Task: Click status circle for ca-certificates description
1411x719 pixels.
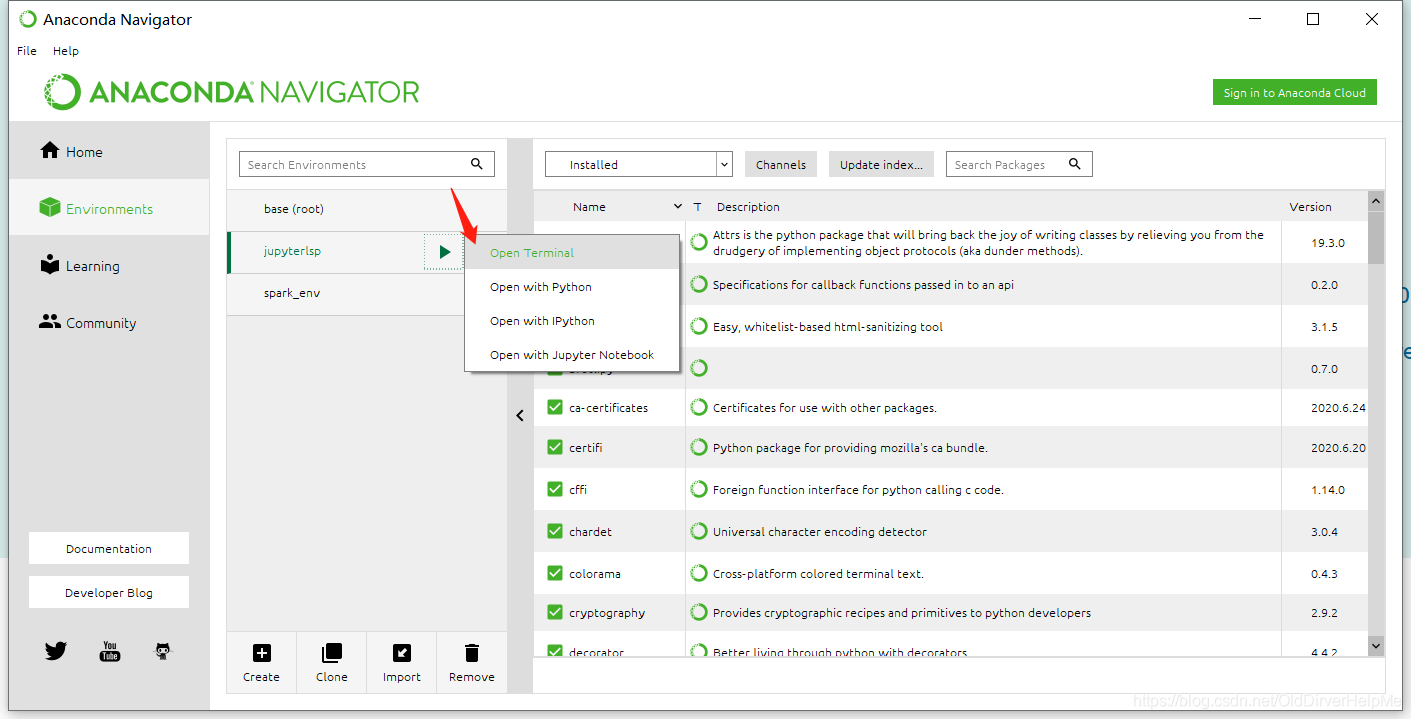Action: (x=699, y=407)
